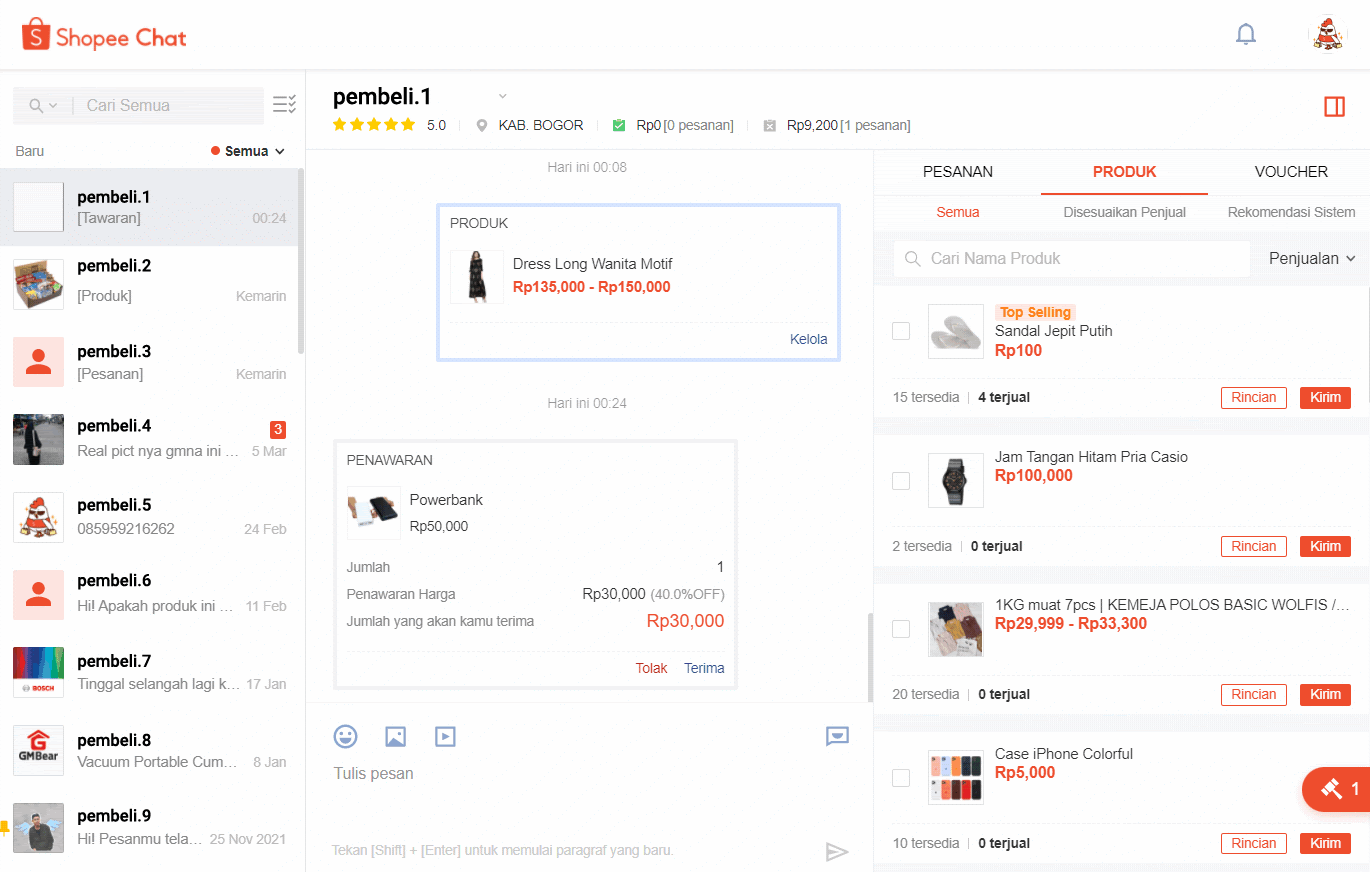The image size is (1370, 872).
Task: Check the Jam Tangan Hitam Pria Casio product
Action: [901, 480]
